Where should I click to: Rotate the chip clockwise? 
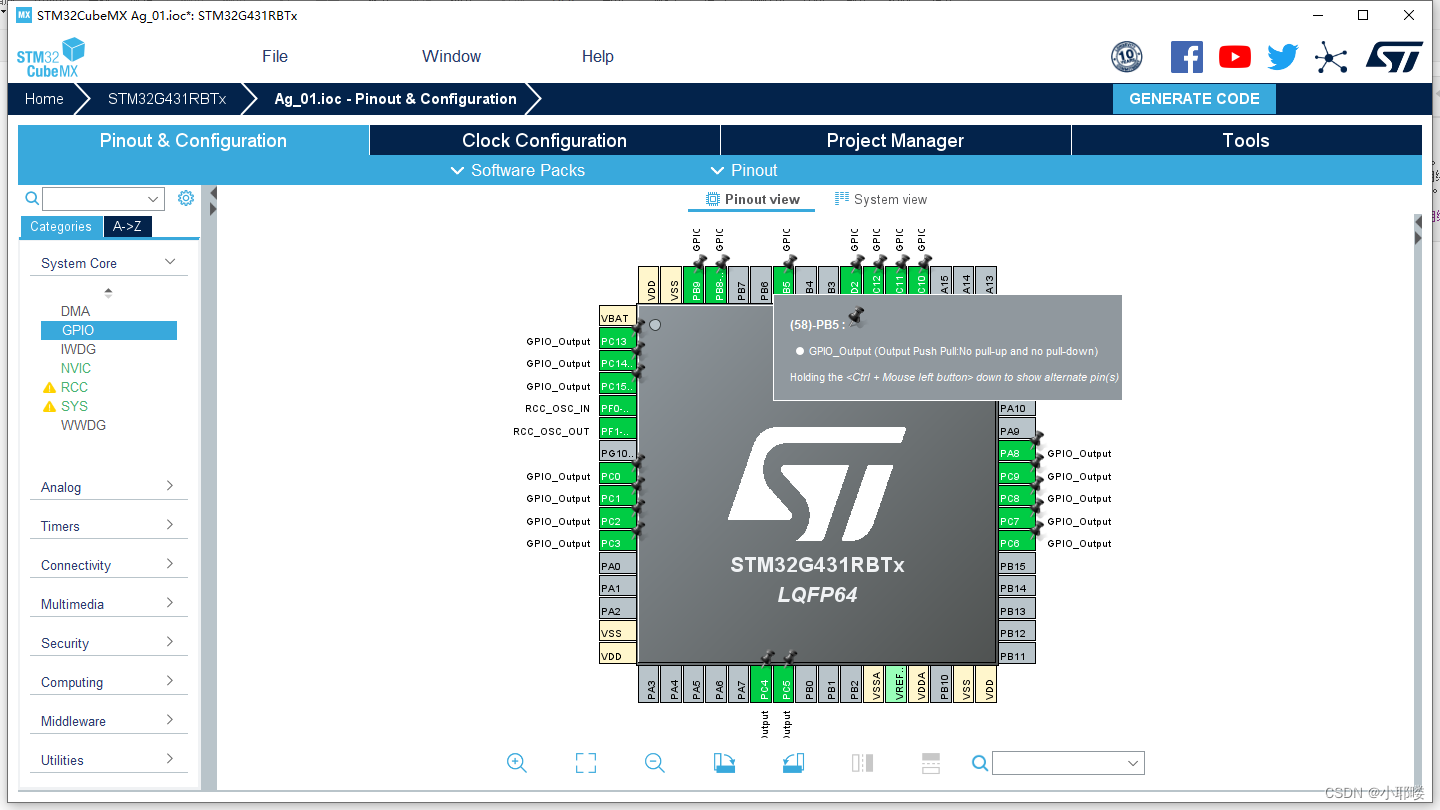(725, 763)
